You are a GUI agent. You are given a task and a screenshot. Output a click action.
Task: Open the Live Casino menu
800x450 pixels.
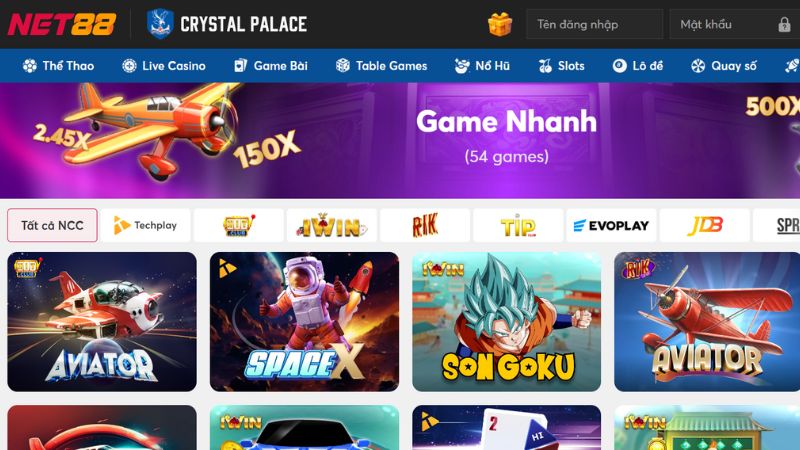click(164, 66)
